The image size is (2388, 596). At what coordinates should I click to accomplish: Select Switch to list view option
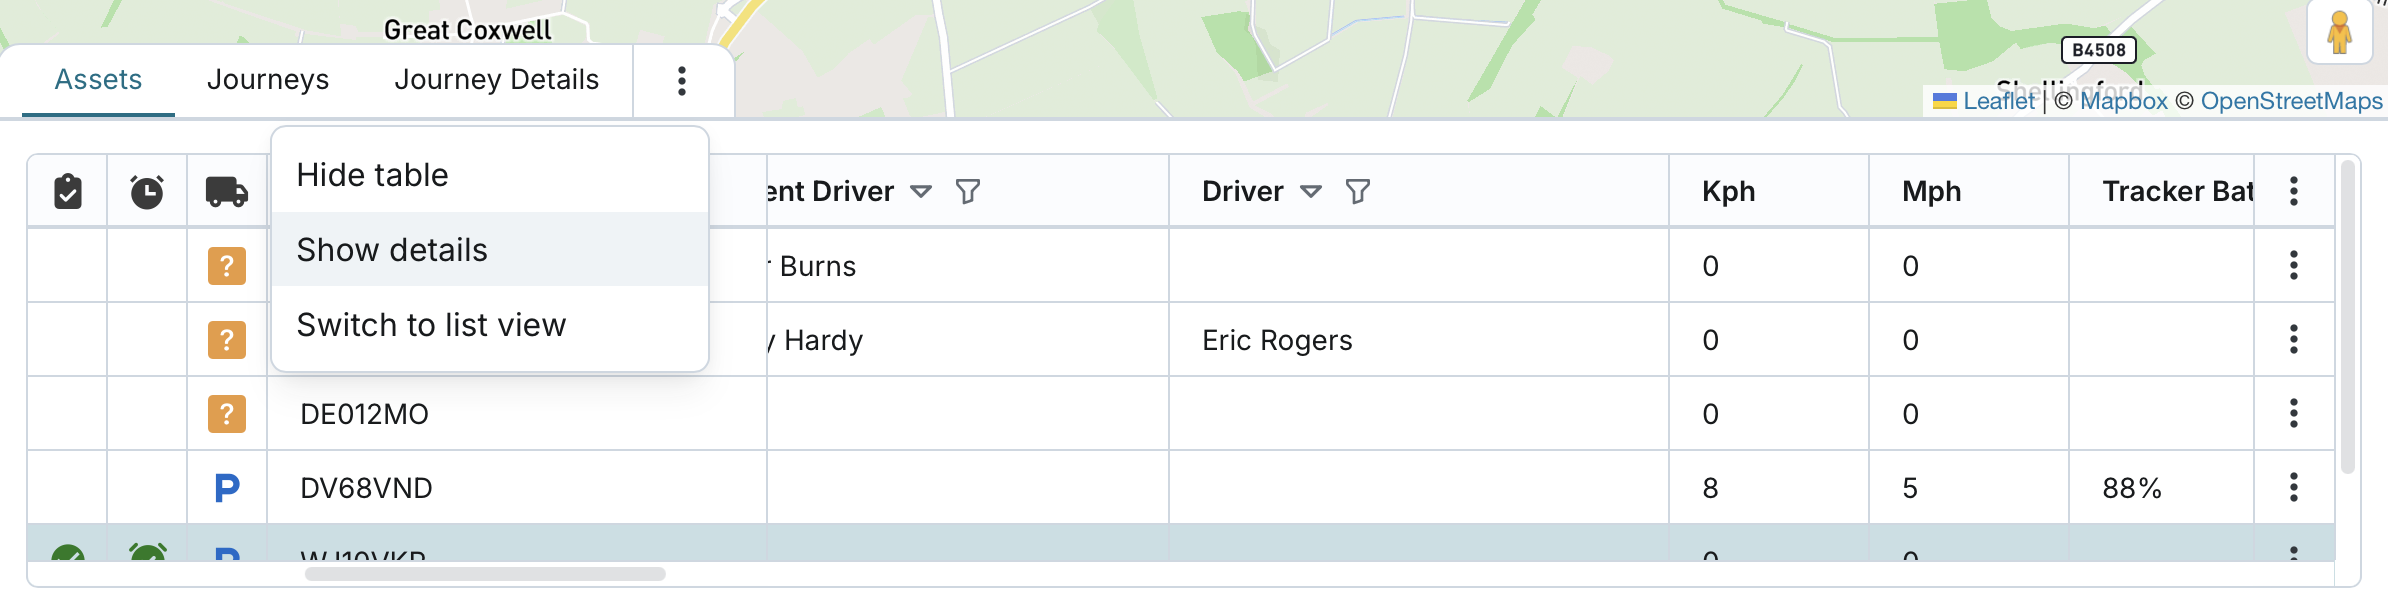(x=431, y=325)
